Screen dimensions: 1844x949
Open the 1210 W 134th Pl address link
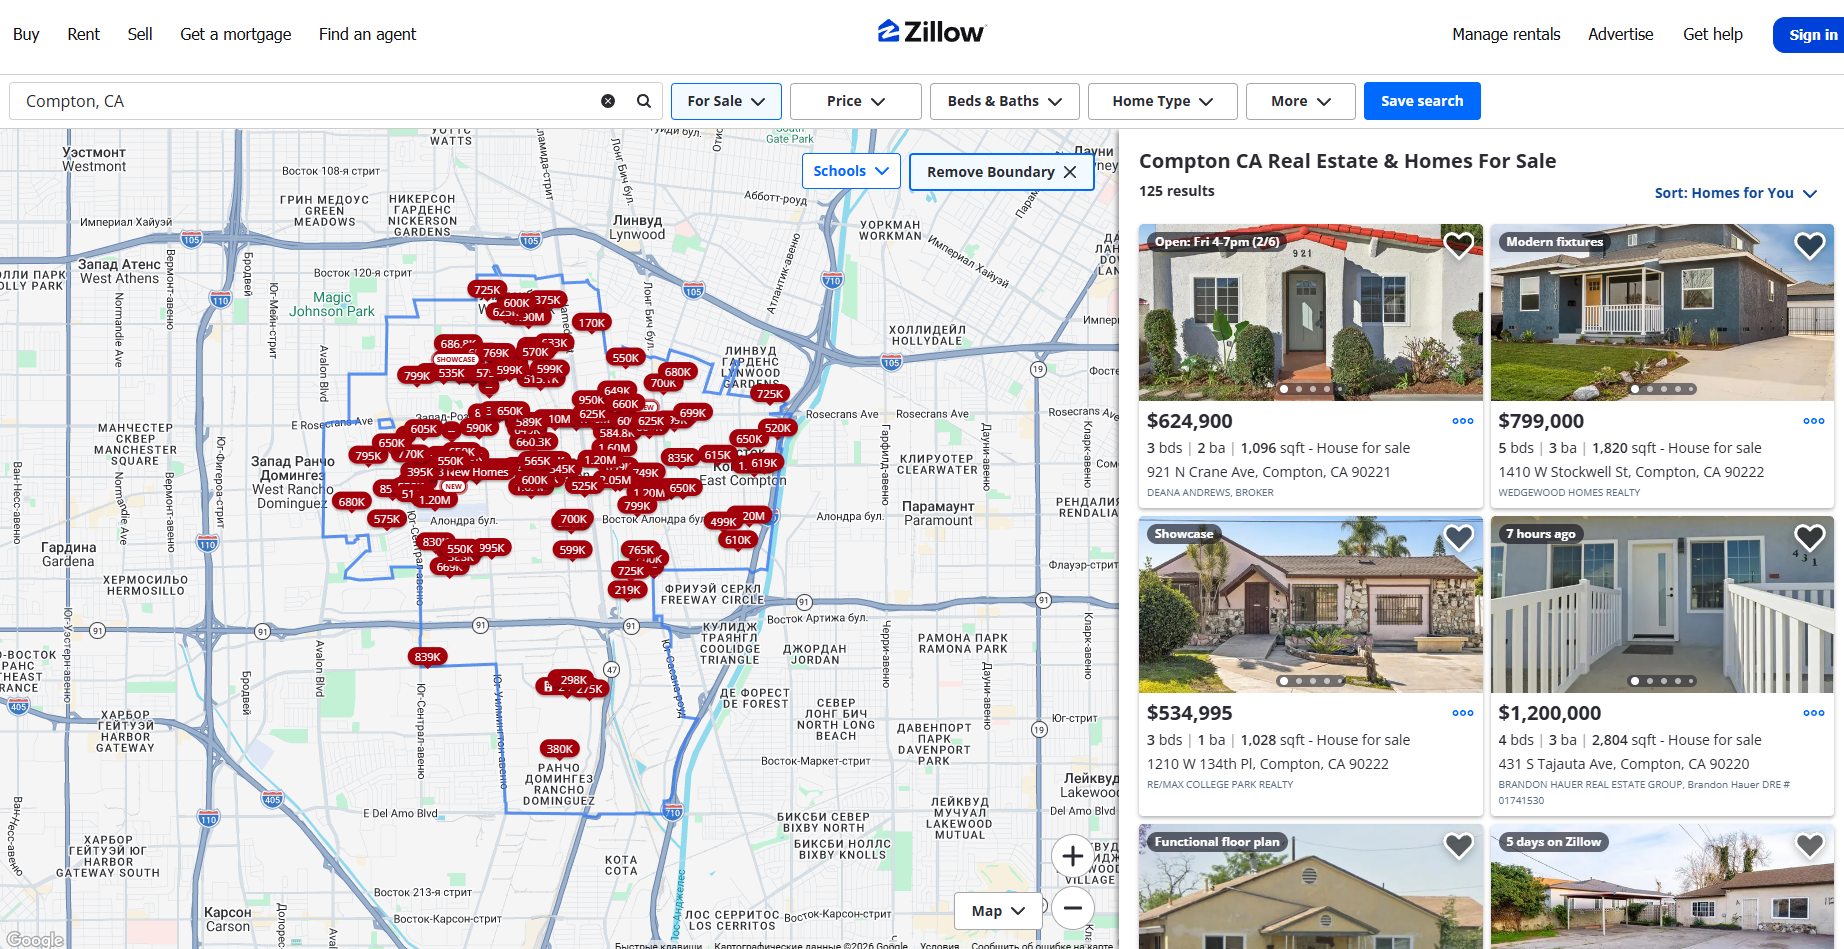[x=1268, y=764]
